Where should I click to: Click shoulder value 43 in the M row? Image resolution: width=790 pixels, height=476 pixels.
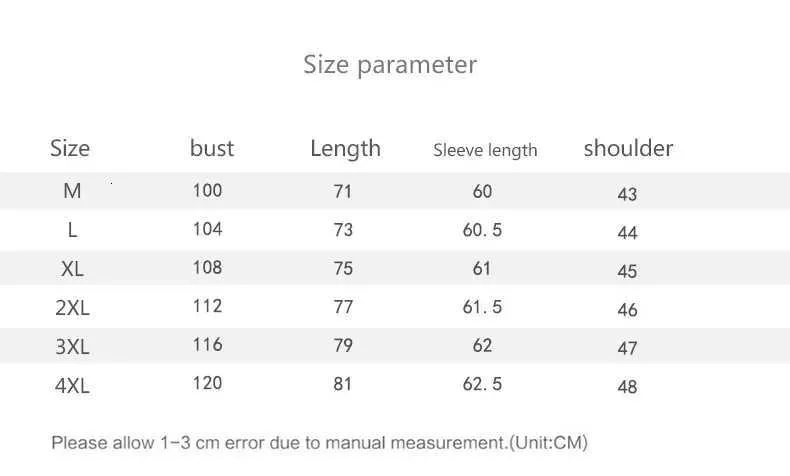click(627, 194)
